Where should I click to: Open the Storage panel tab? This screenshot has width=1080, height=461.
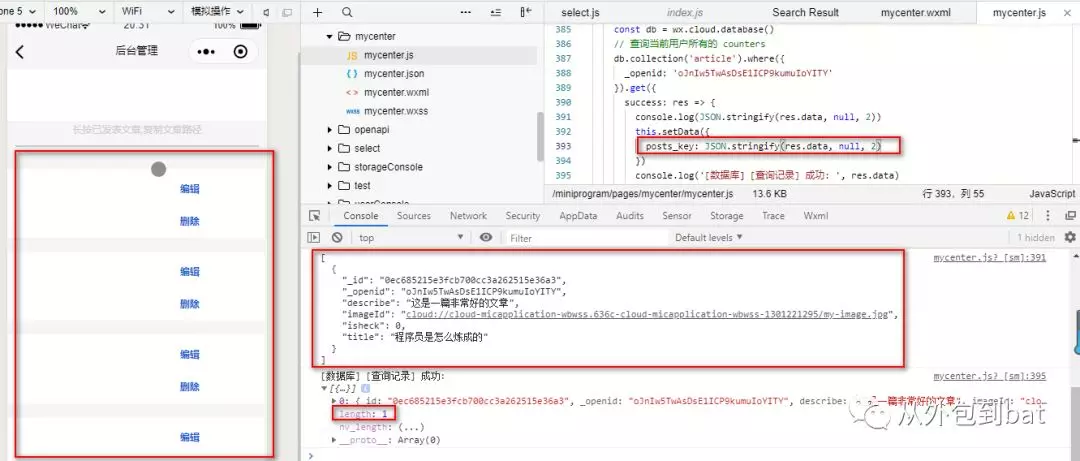727,216
